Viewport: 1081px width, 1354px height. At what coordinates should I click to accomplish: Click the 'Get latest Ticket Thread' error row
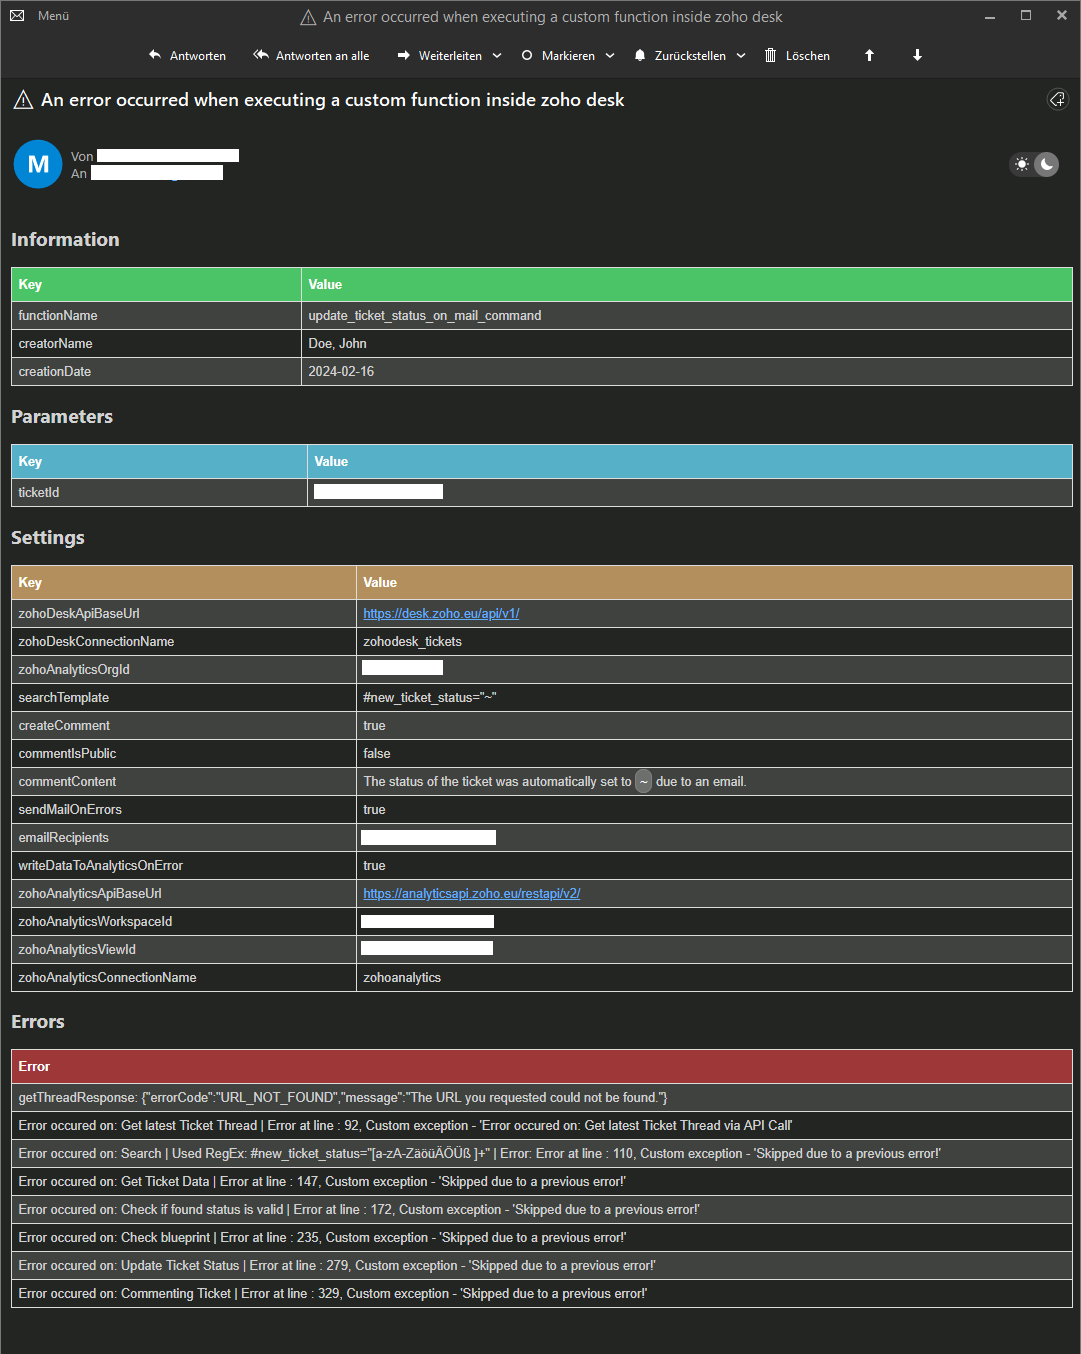[542, 1125]
